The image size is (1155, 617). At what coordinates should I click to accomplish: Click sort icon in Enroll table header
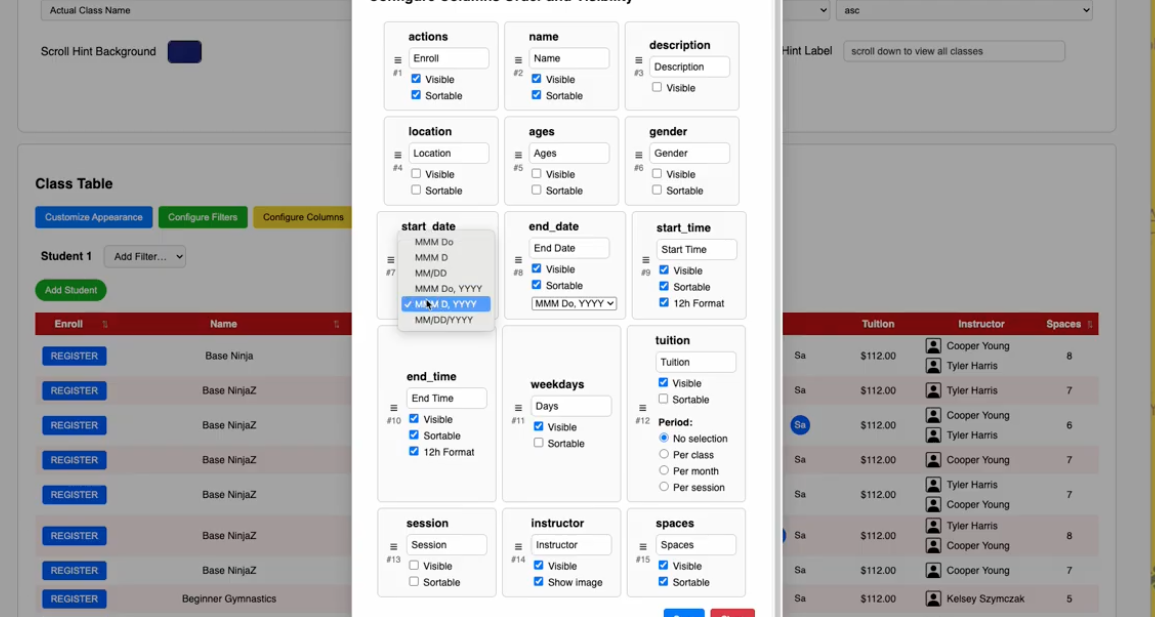pos(105,325)
